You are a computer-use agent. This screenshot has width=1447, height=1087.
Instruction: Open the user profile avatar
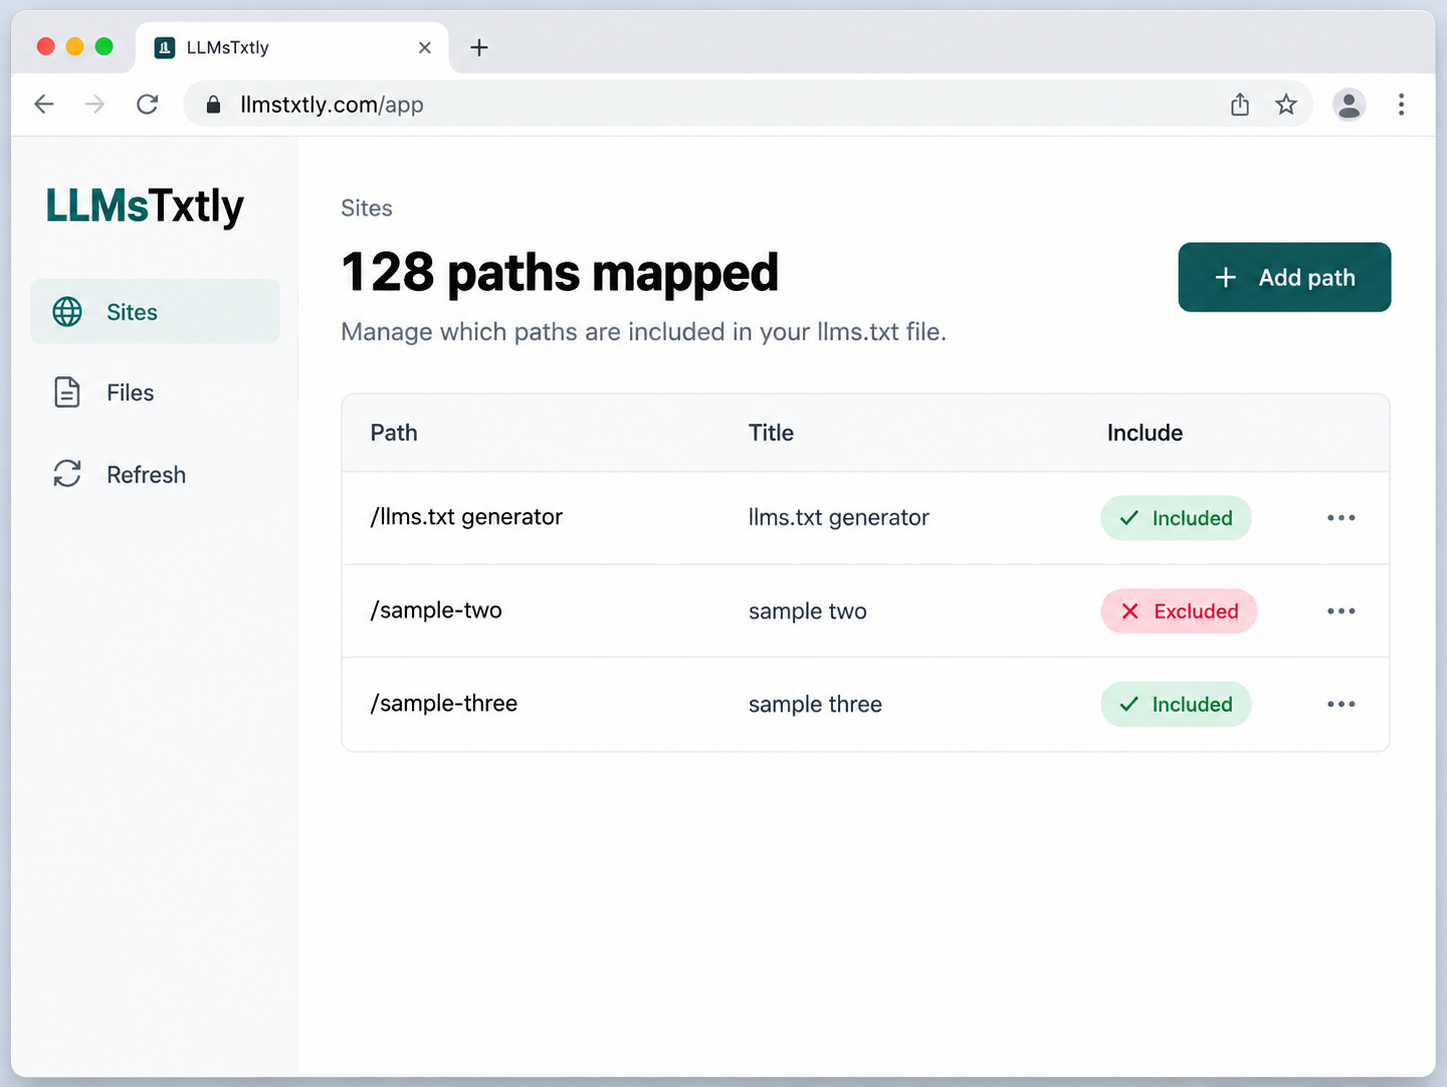1349,104
